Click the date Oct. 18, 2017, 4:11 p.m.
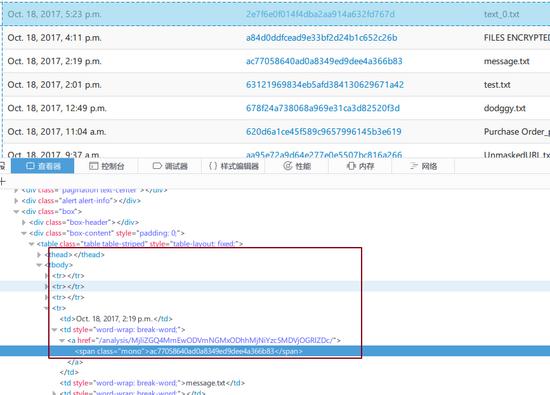Image resolution: width=550 pixels, height=395 pixels. click(x=54, y=38)
